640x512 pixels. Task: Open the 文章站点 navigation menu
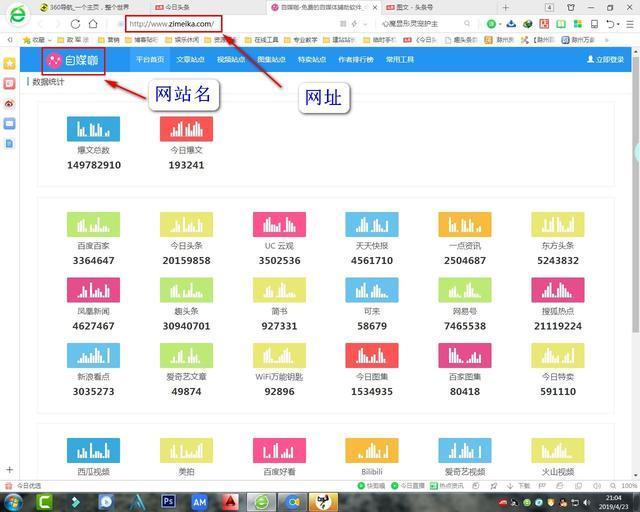coord(190,60)
